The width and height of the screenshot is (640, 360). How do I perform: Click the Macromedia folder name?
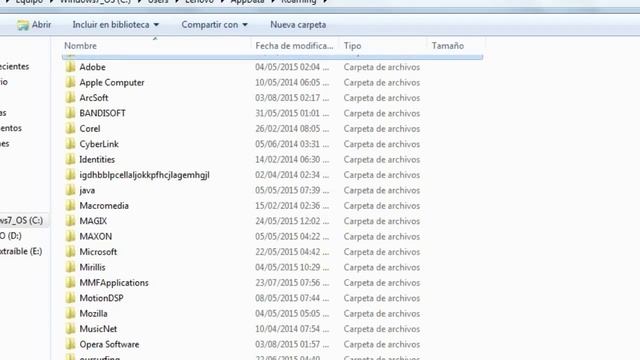point(104,206)
